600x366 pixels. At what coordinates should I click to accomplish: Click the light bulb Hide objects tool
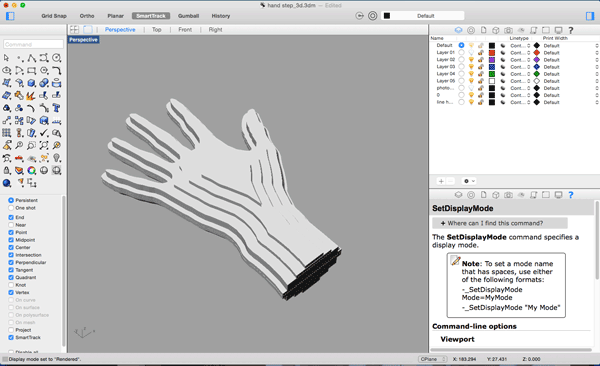57,158
